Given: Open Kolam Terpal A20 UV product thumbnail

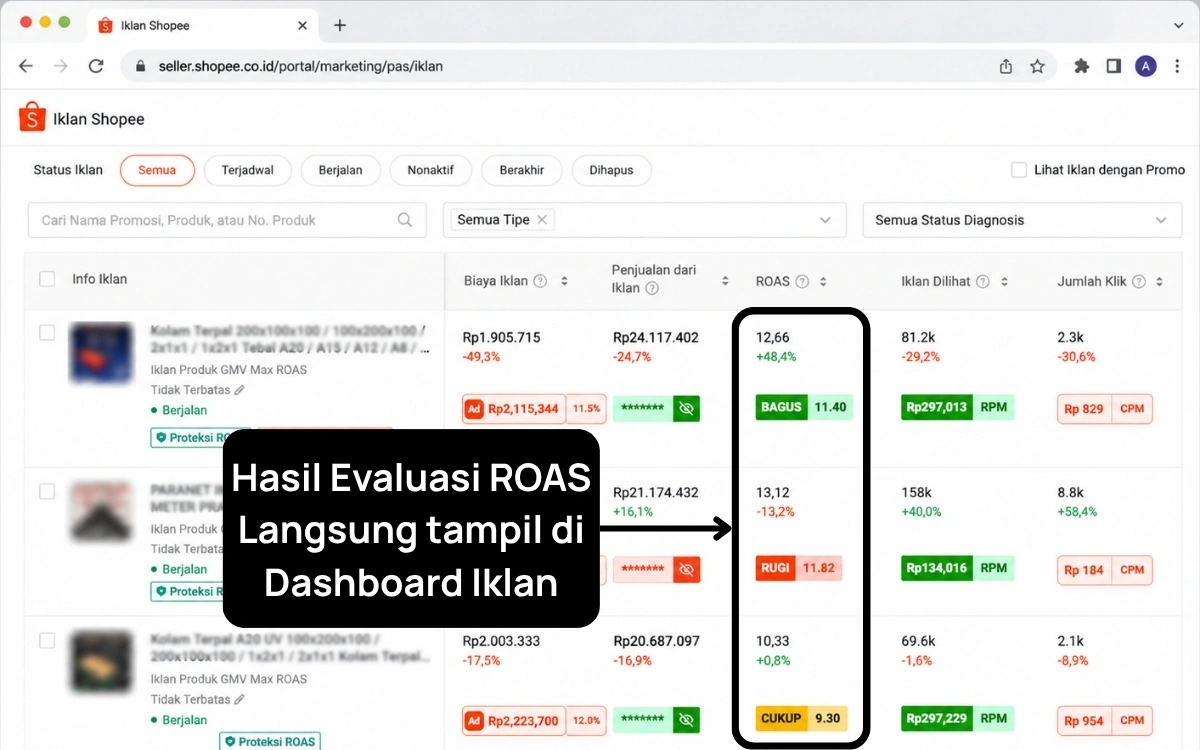Looking at the screenshot, I should click(x=101, y=663).
